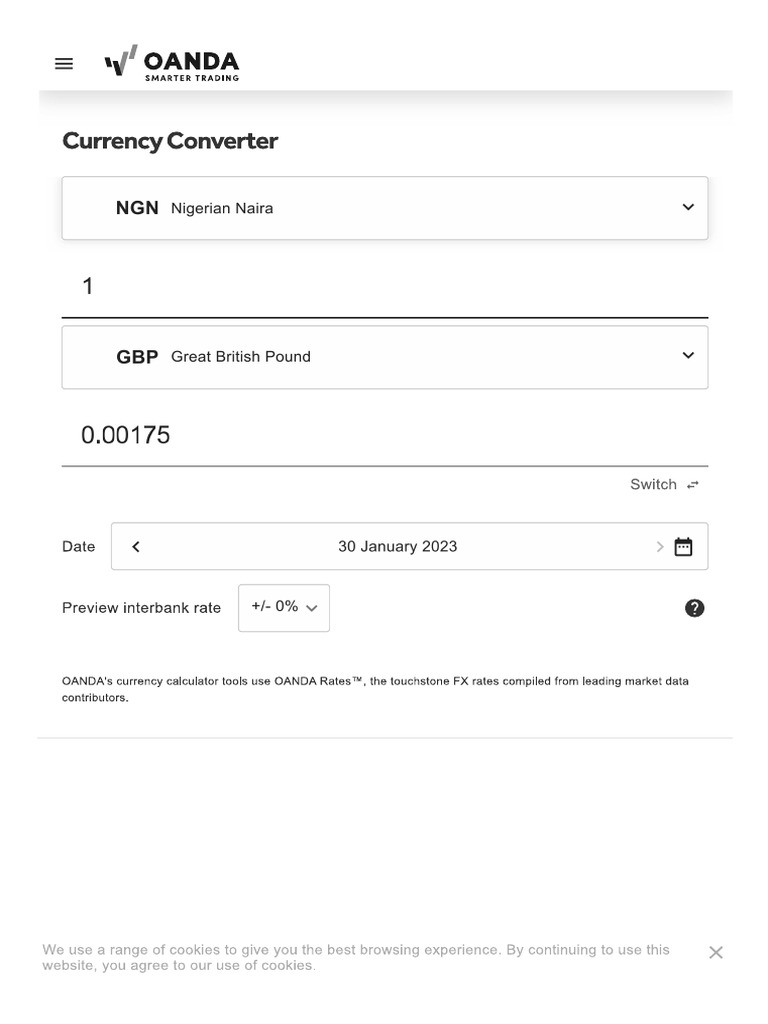Go to the previous date arrow
The height and width of the screenshot is (1024, 768).
pyautogui.click(x=136, y=547)
